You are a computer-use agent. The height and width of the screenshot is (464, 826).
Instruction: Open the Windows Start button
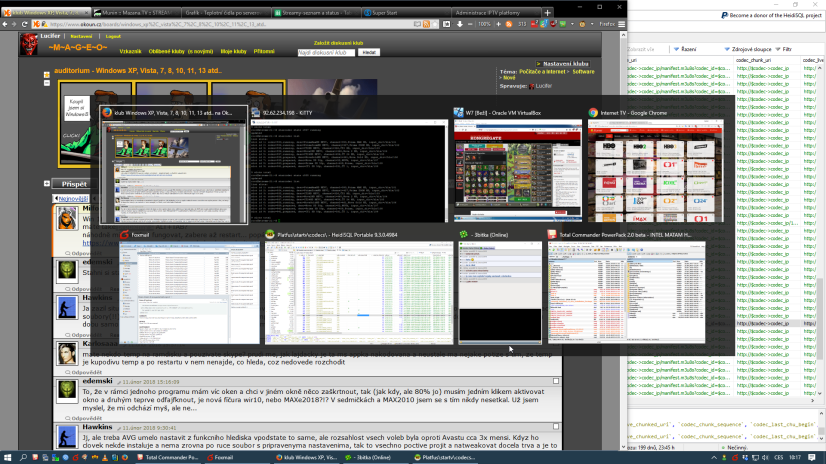7,458
